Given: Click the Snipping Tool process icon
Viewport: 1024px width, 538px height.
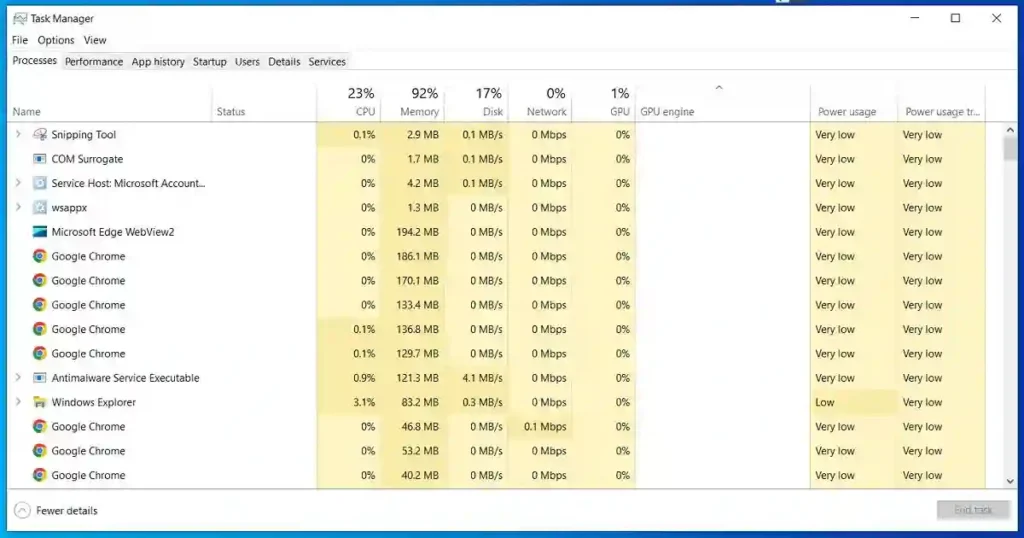Looking at the screenshot, I should point(40,134).
